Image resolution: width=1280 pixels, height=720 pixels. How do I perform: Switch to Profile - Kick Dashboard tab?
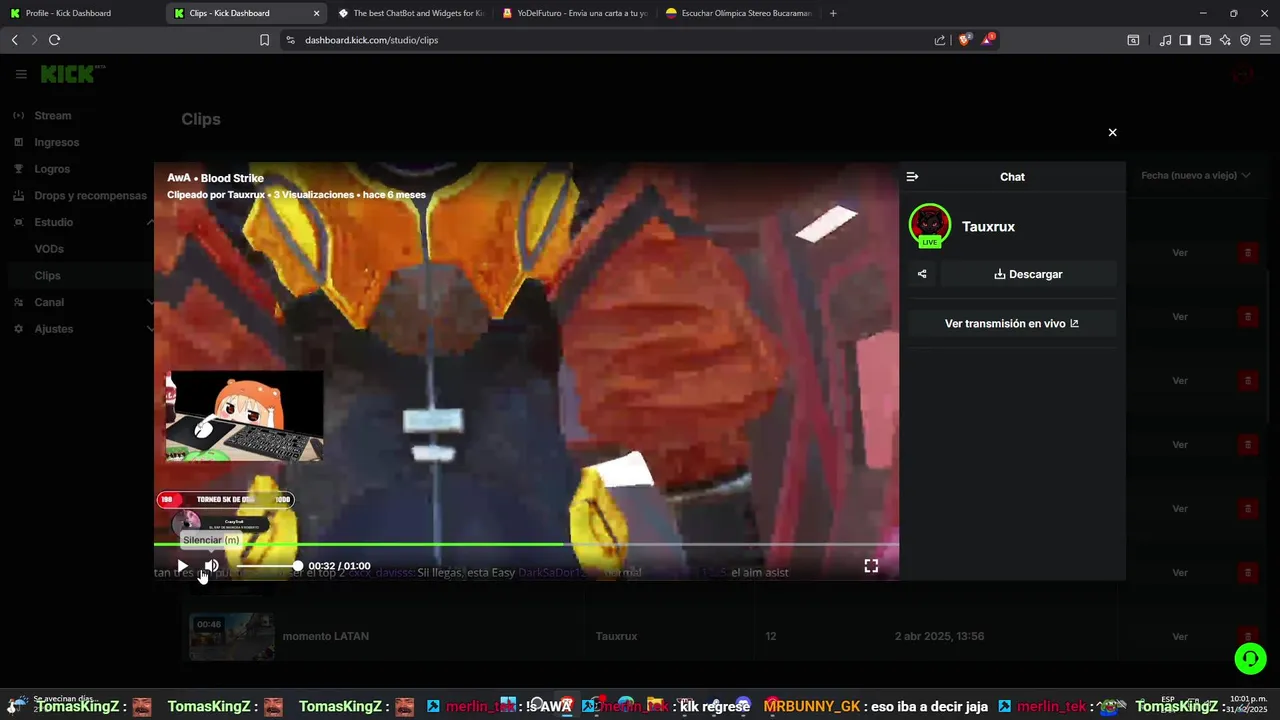click(x=80, y=13)
